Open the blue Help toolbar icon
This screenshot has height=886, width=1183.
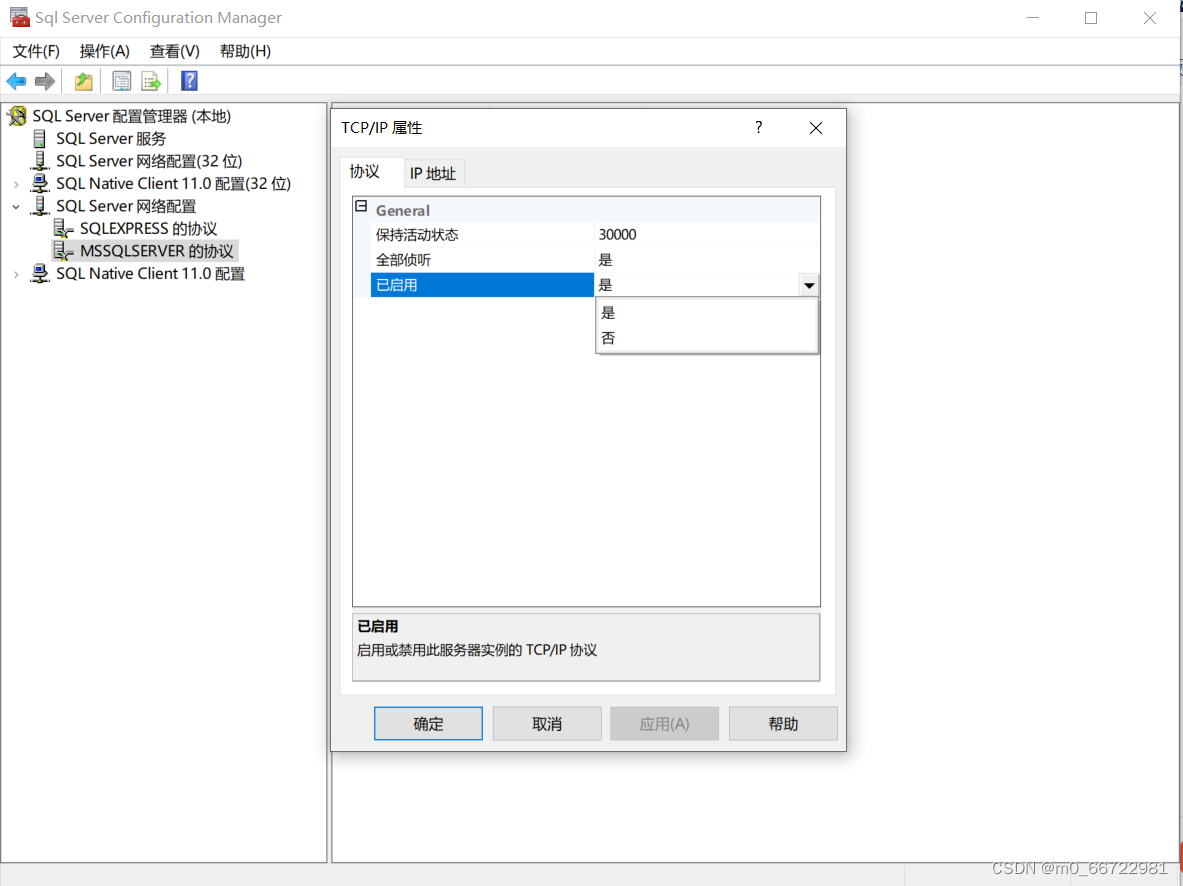click(189, 82)
